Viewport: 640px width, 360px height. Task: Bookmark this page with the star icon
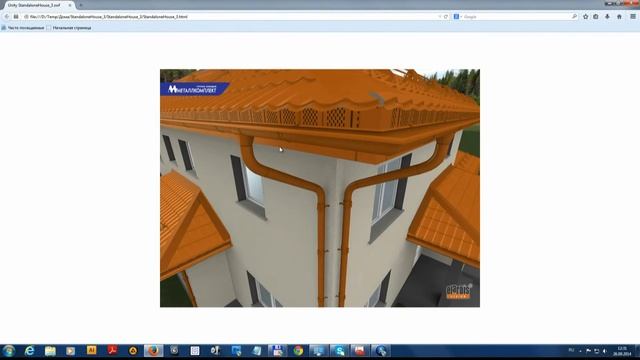(586, 17)
